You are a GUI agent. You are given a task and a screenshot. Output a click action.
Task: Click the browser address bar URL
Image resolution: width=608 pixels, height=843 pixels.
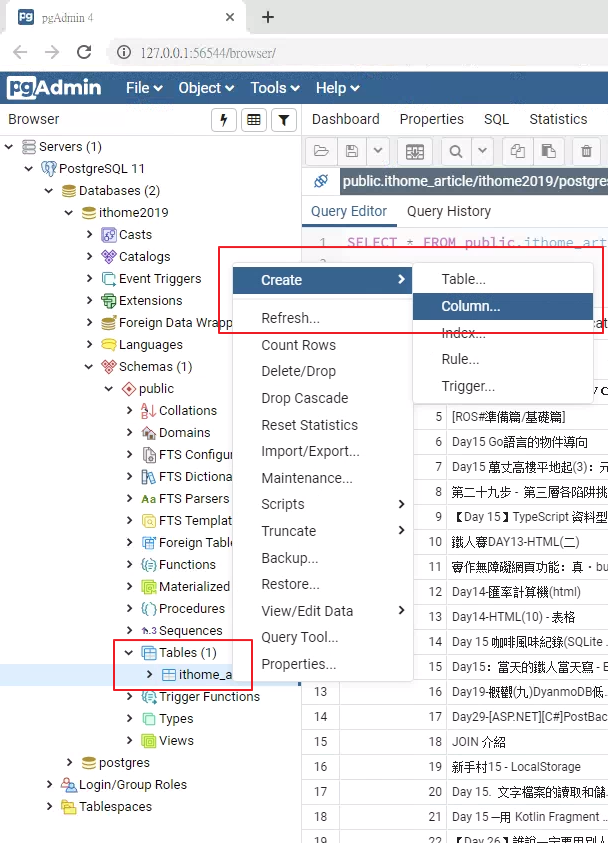[208, 53]
